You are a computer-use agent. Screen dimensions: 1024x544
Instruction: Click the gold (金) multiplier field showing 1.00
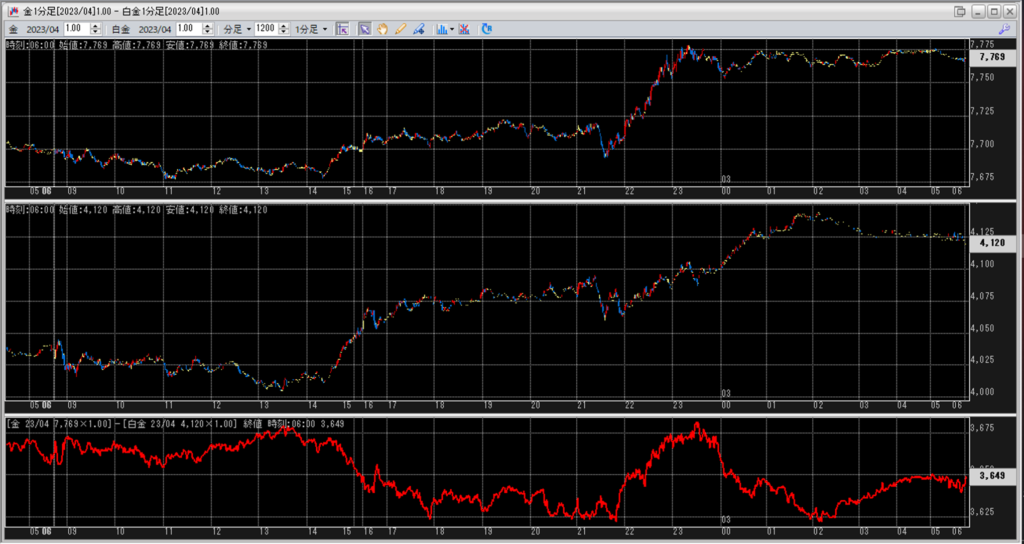click(77, 29)
